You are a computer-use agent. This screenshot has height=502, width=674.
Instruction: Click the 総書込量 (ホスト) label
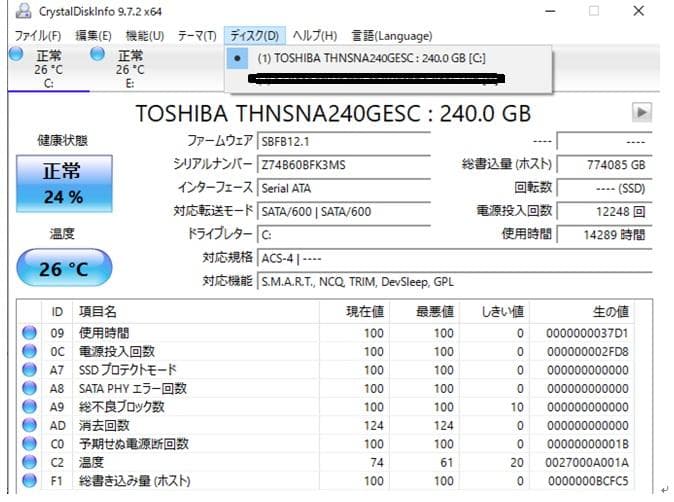tap(507, 164)
